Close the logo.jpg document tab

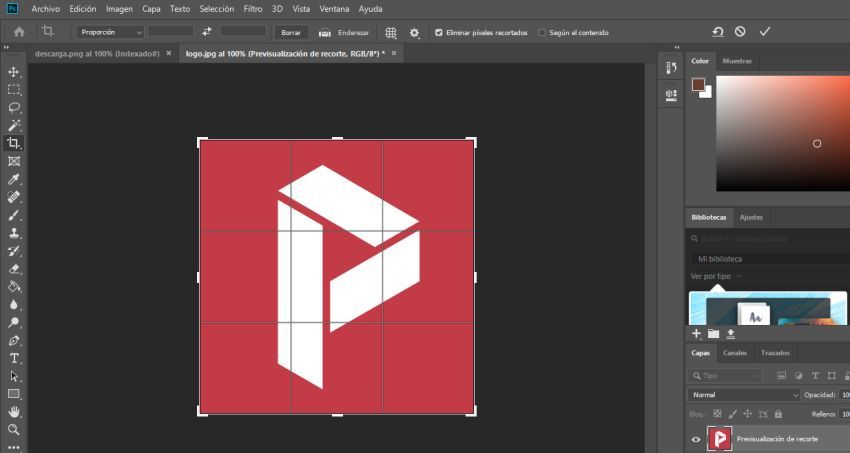(394, 53)
